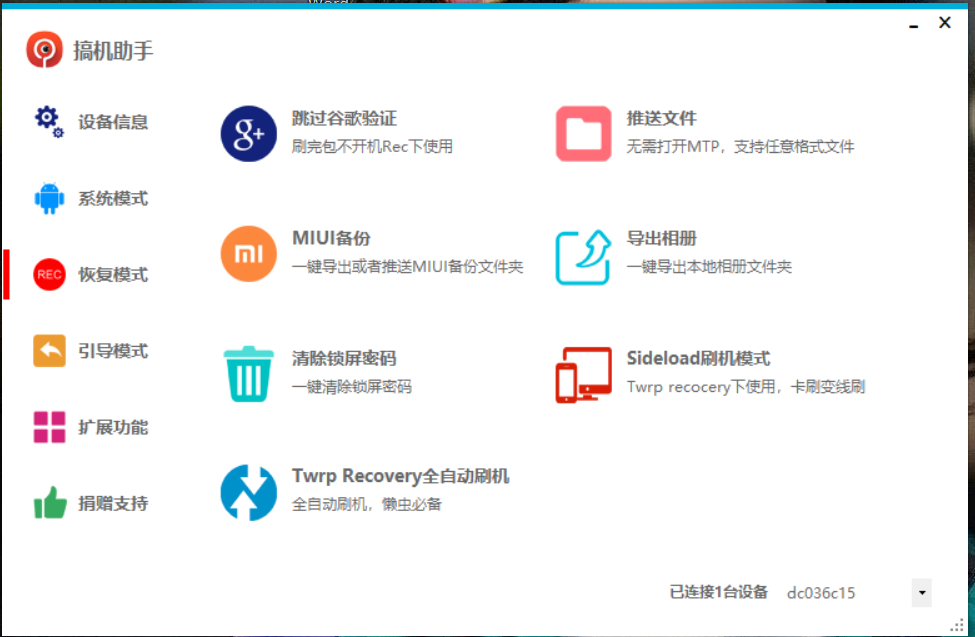975x637 pixels.
Task: Click the red REC icon beside 恢复模式
Action: pos(48,274)
